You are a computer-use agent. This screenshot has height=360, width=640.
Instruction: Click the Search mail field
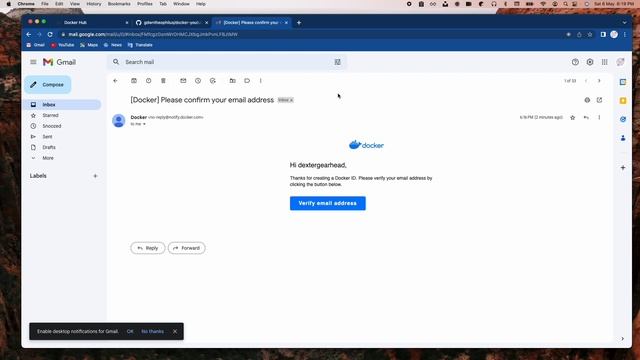click(x=227, y=62)
